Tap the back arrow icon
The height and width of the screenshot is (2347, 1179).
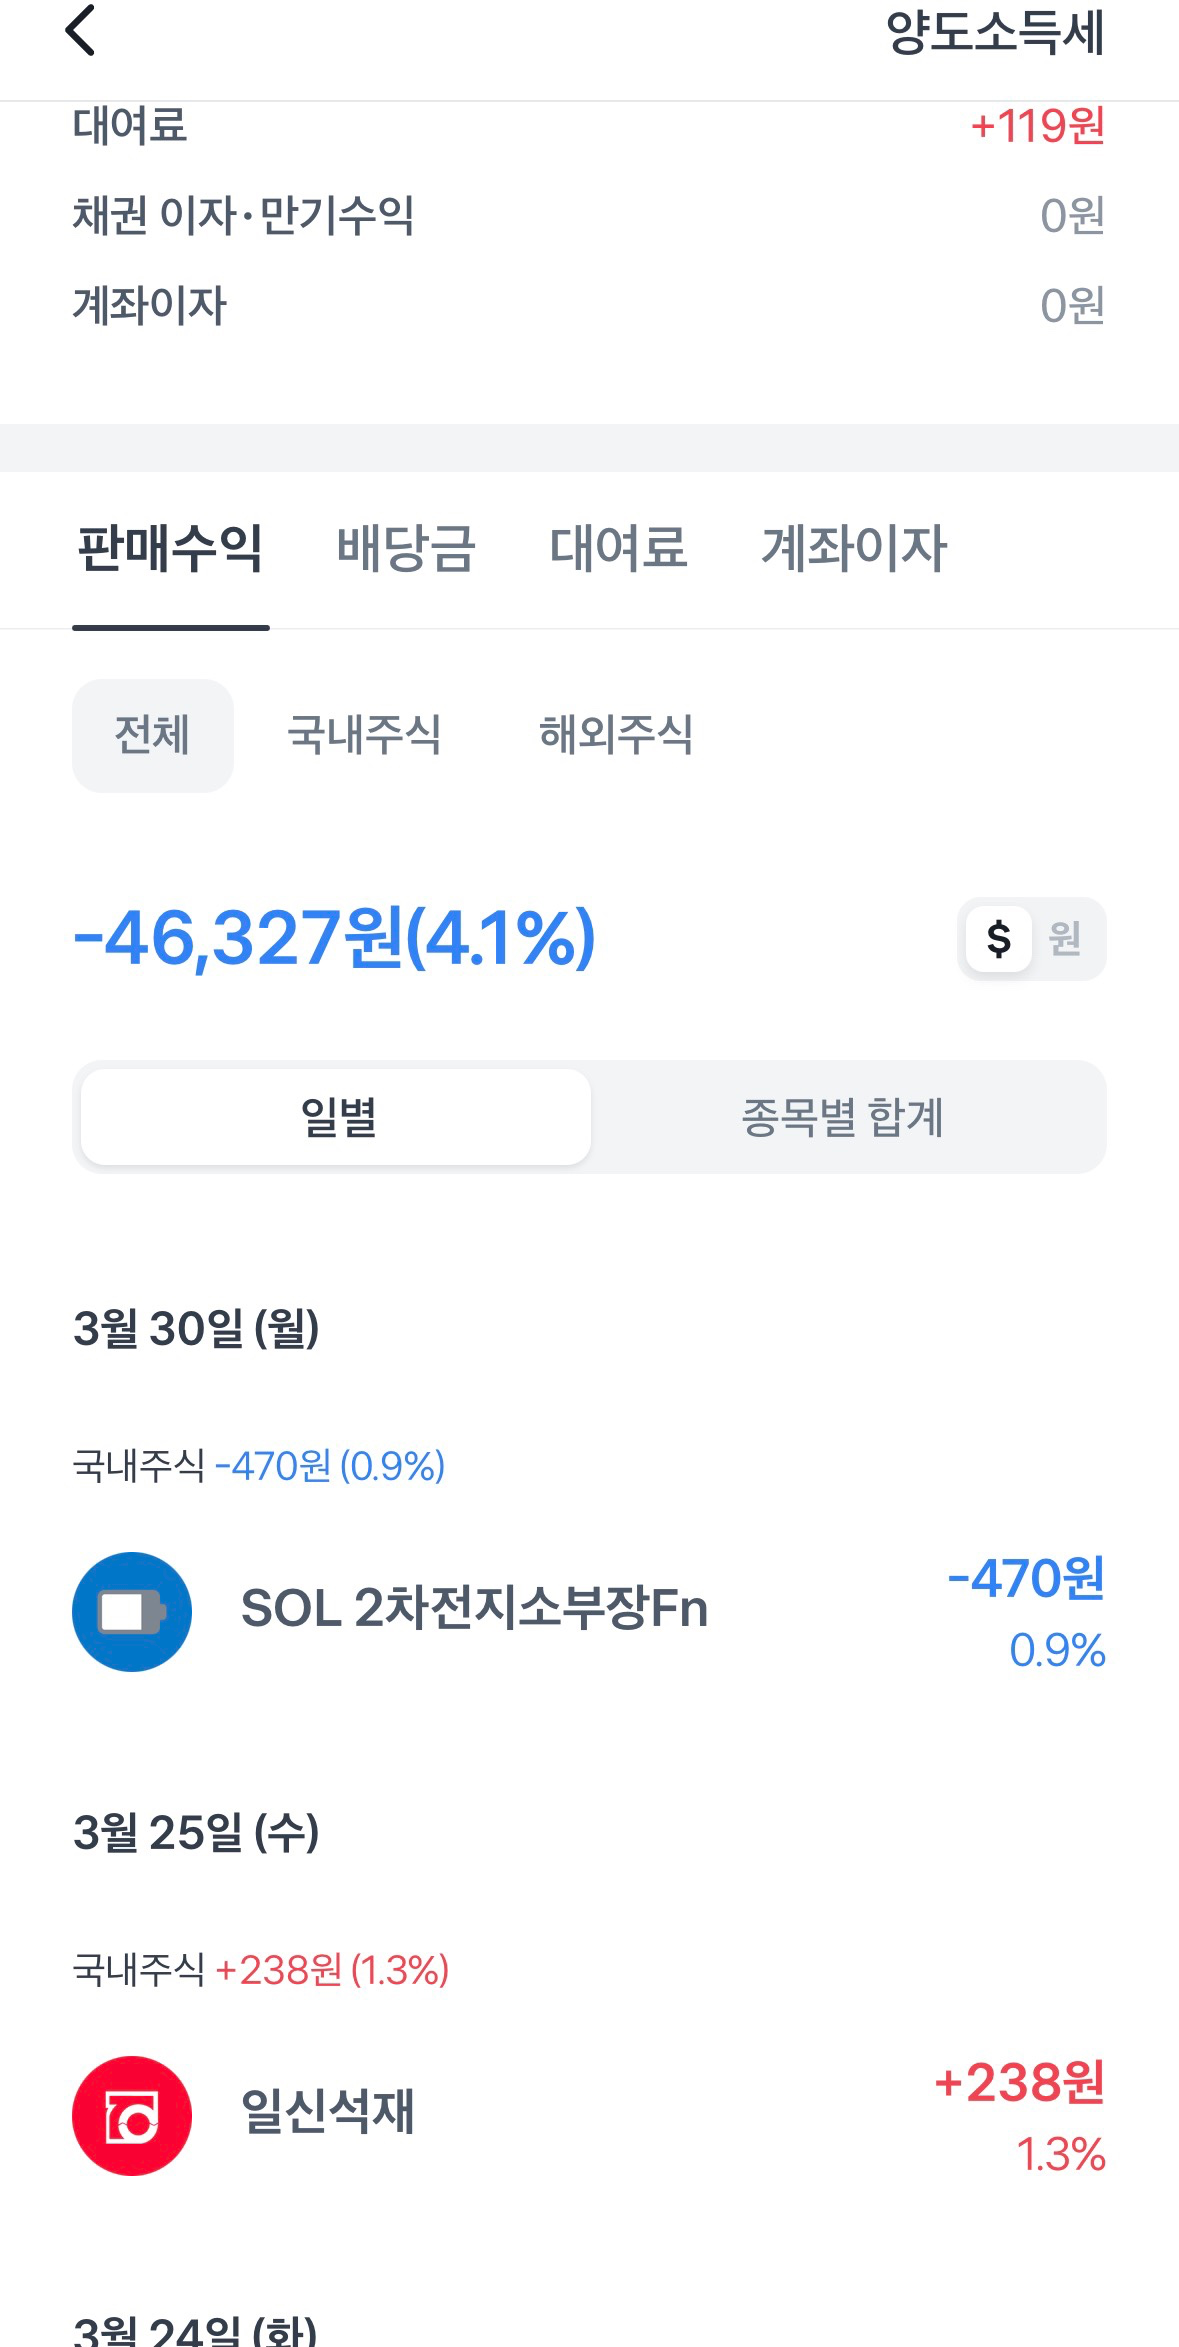[x=80, y=31]
